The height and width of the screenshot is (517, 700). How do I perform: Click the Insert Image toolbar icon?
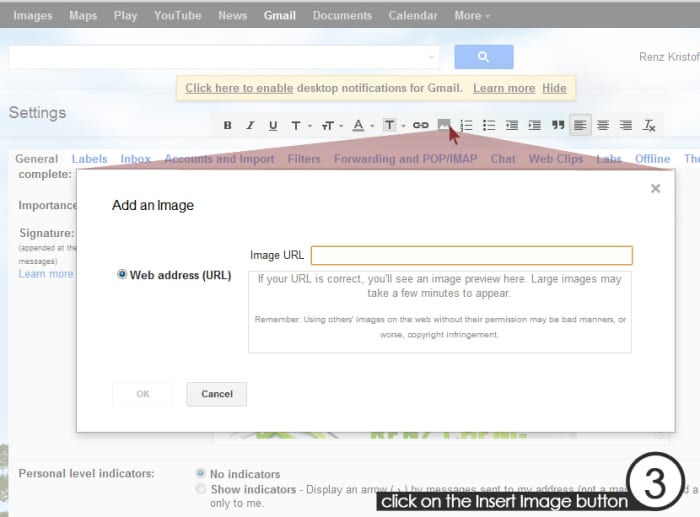[443, 125]
